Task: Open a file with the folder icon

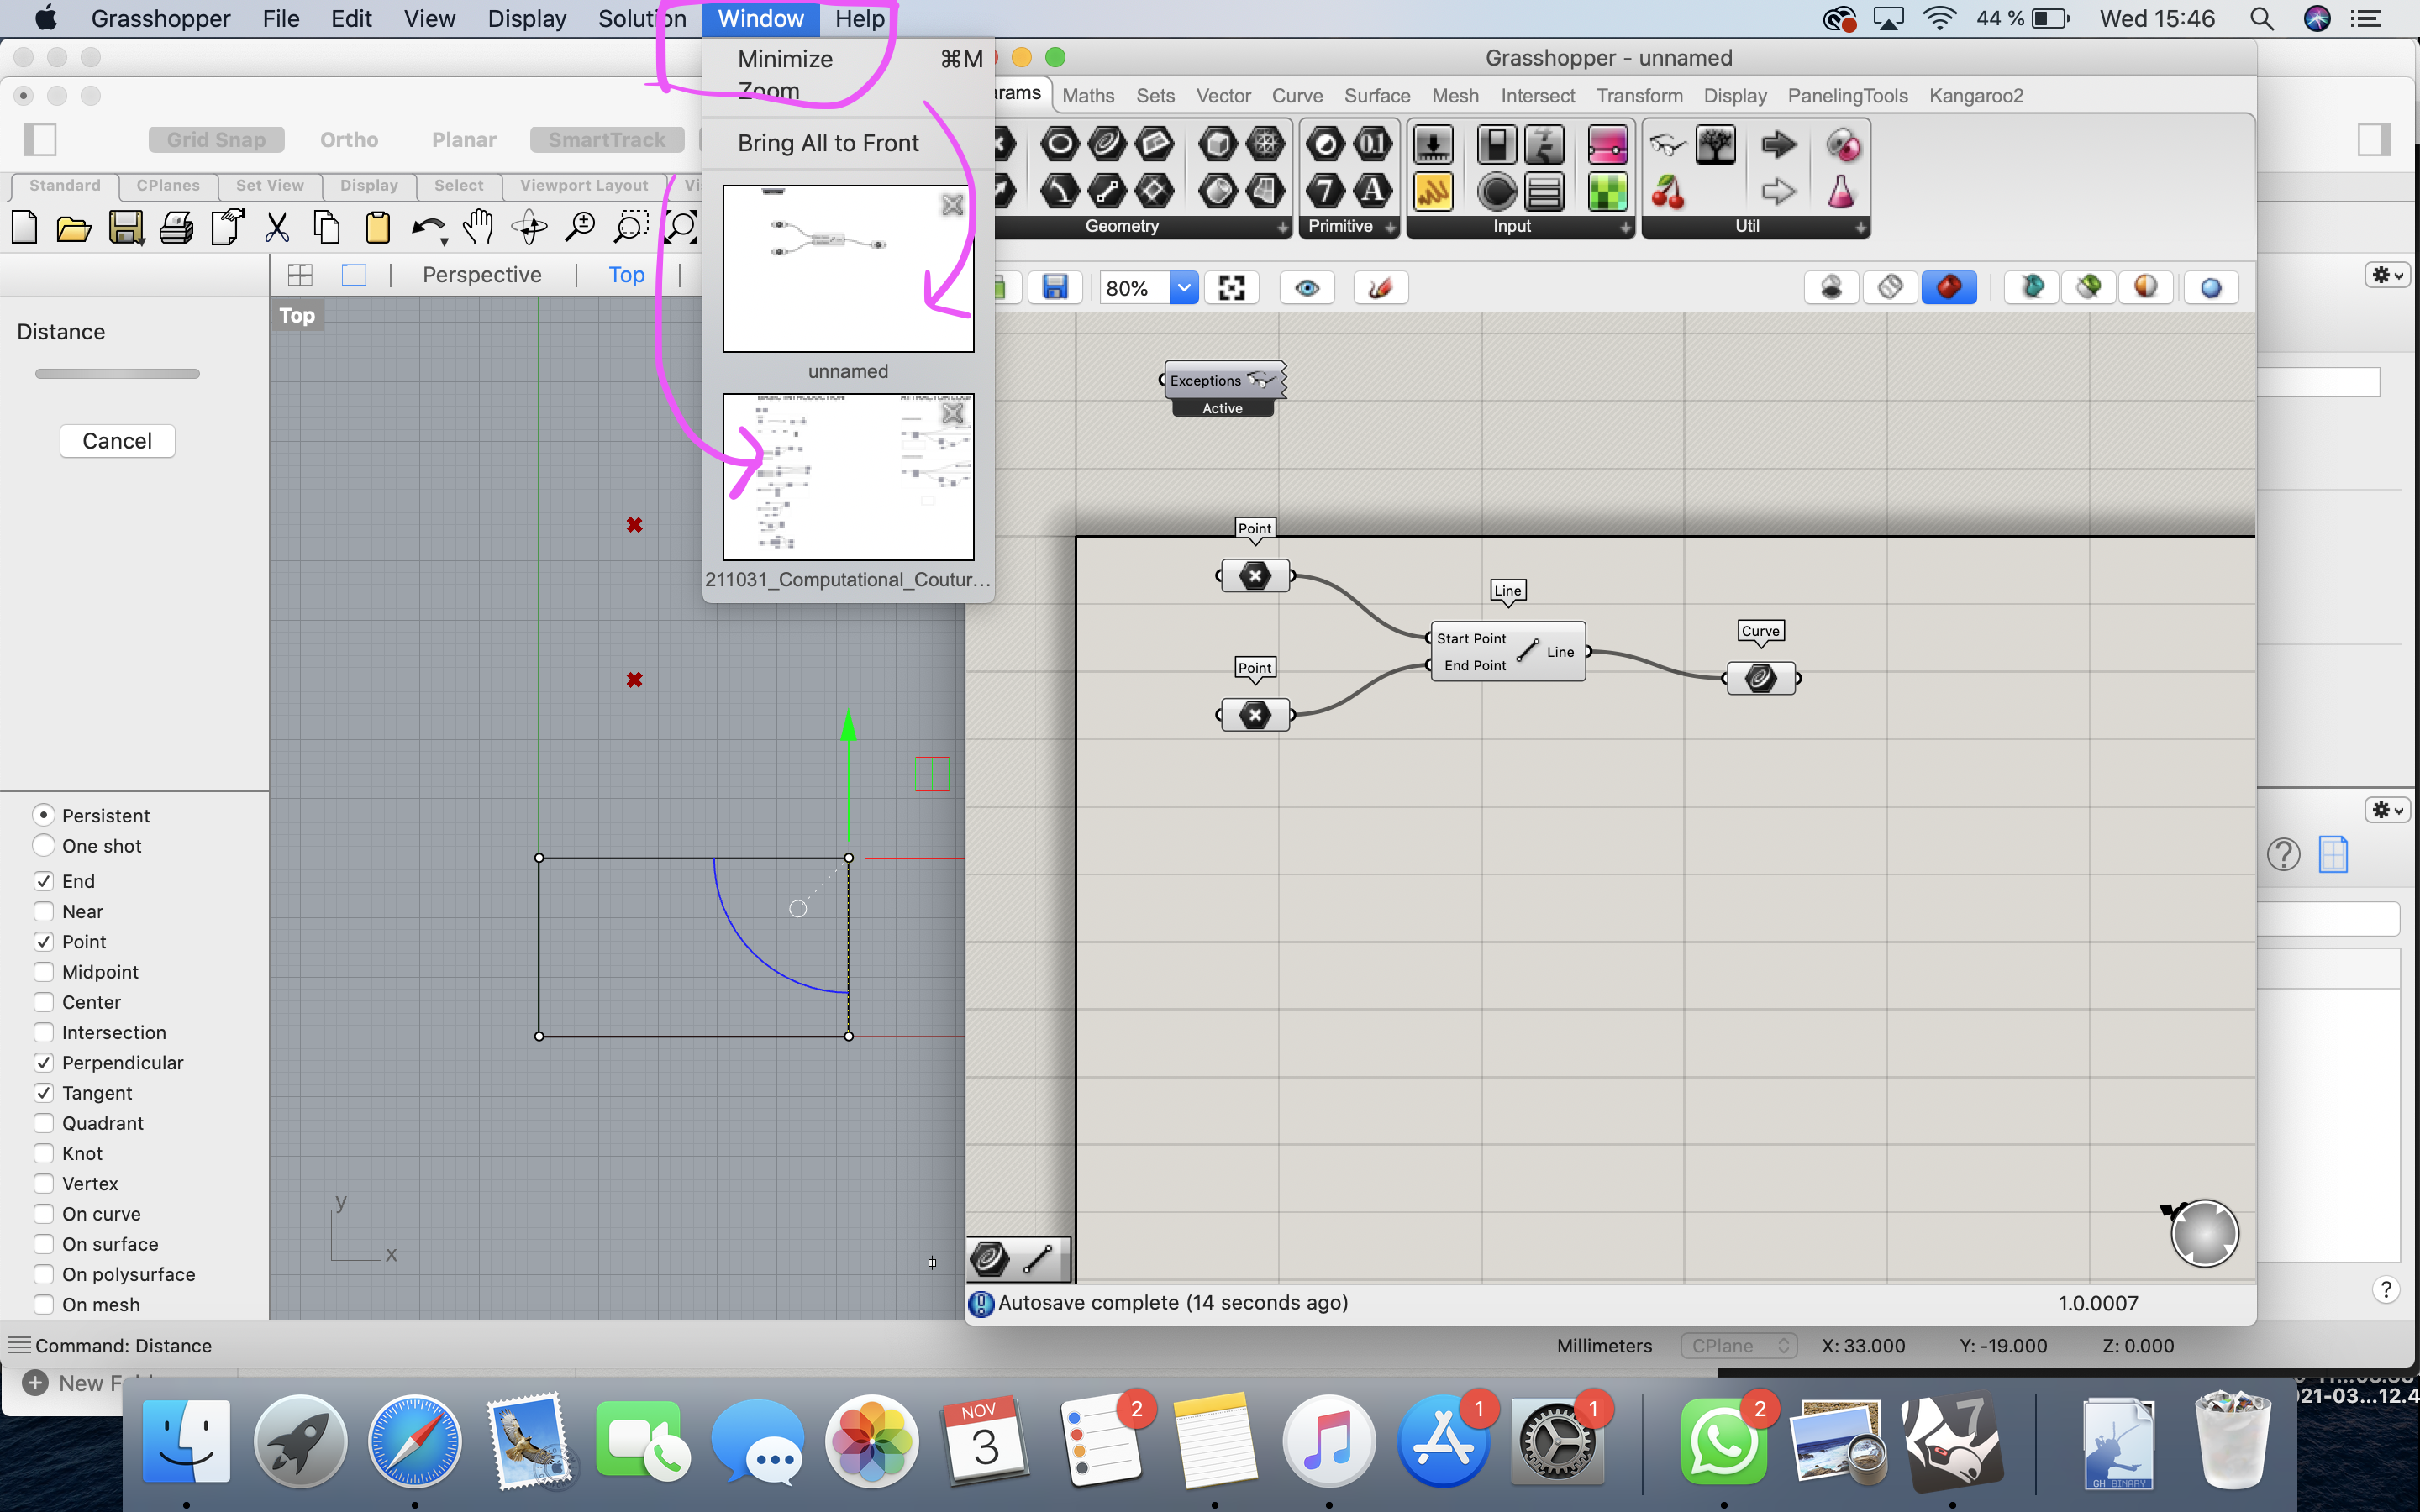Action: [x=74, y=228]
